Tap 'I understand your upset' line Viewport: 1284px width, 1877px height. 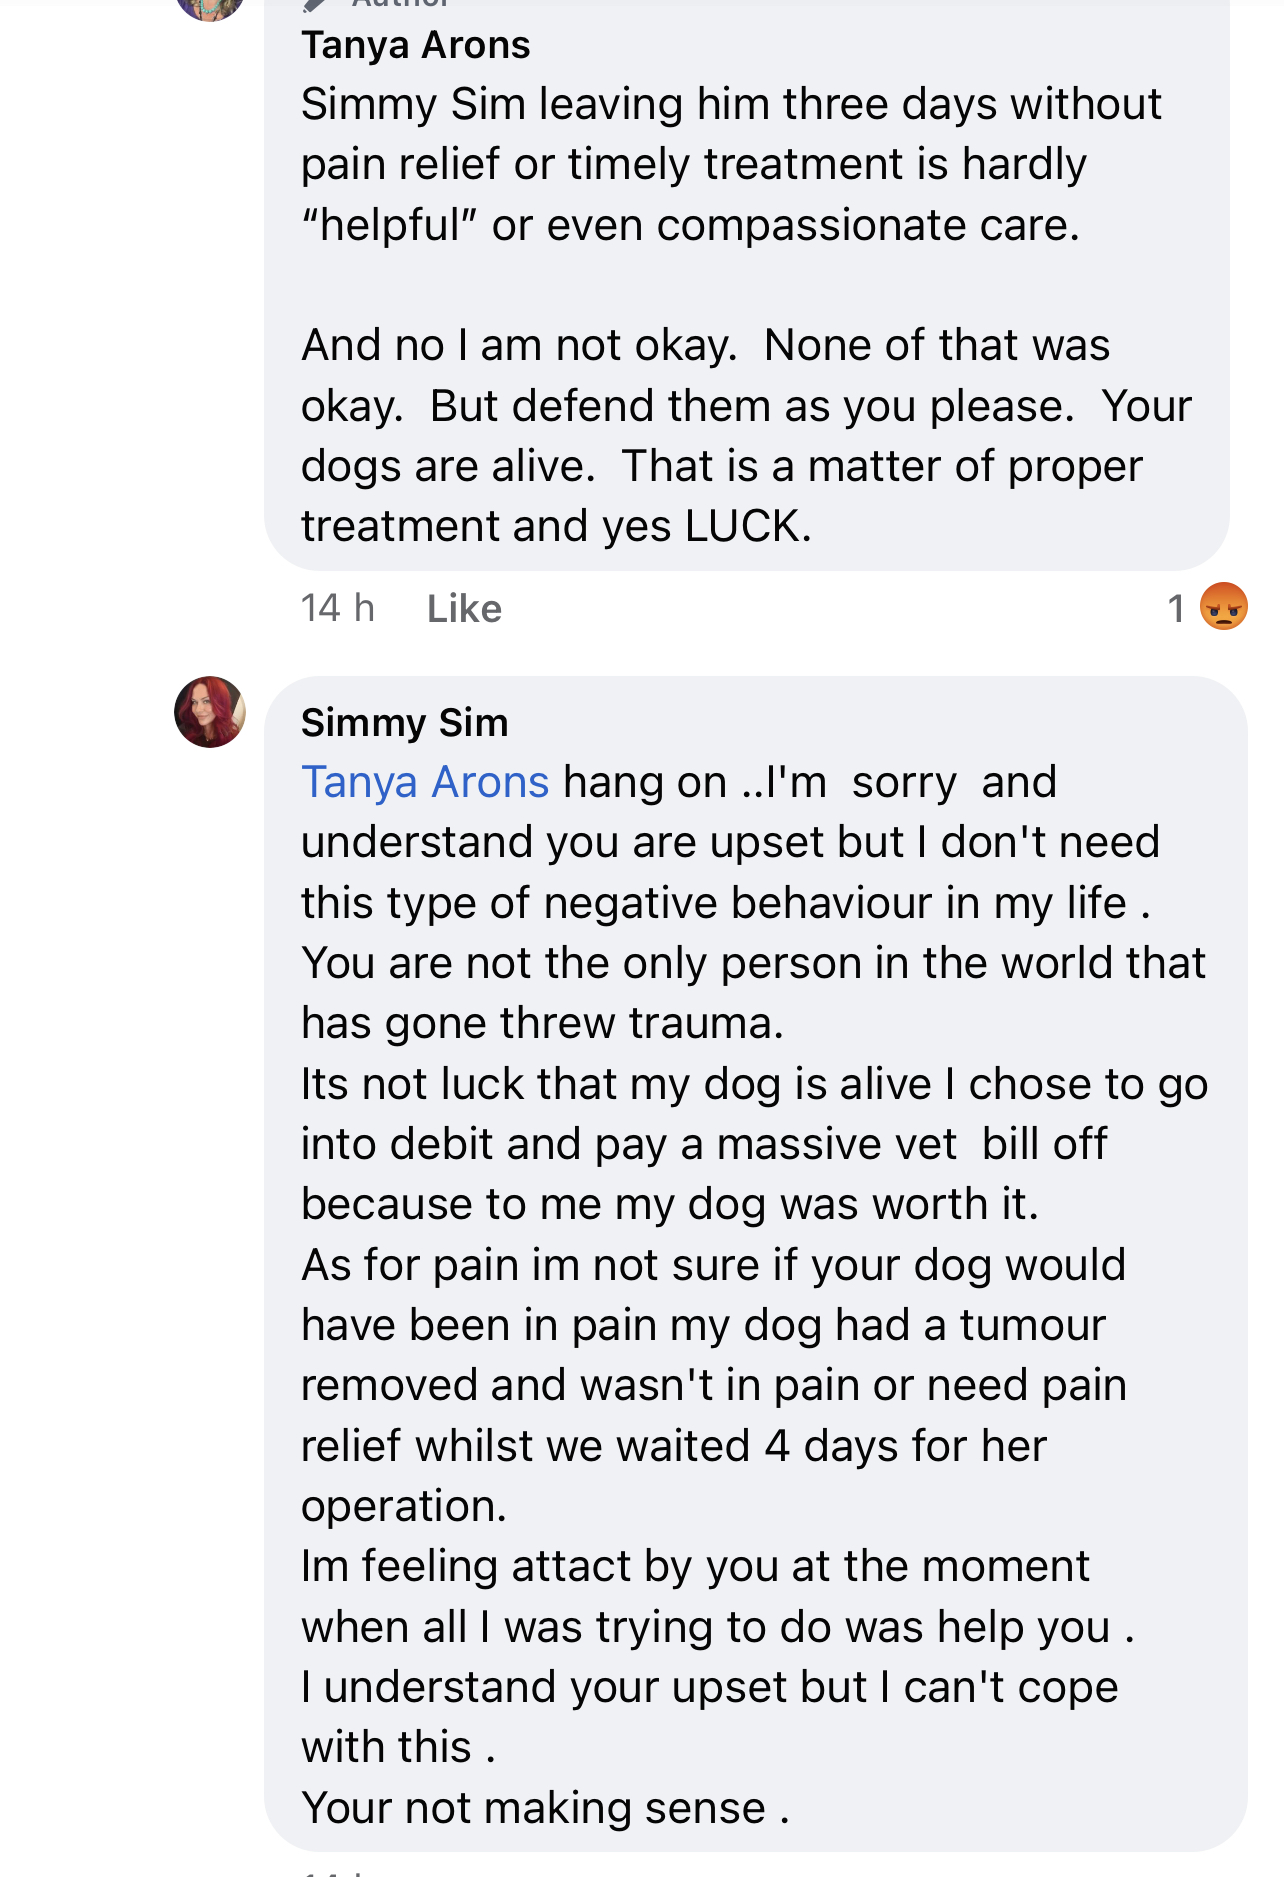coord(710,1717)
